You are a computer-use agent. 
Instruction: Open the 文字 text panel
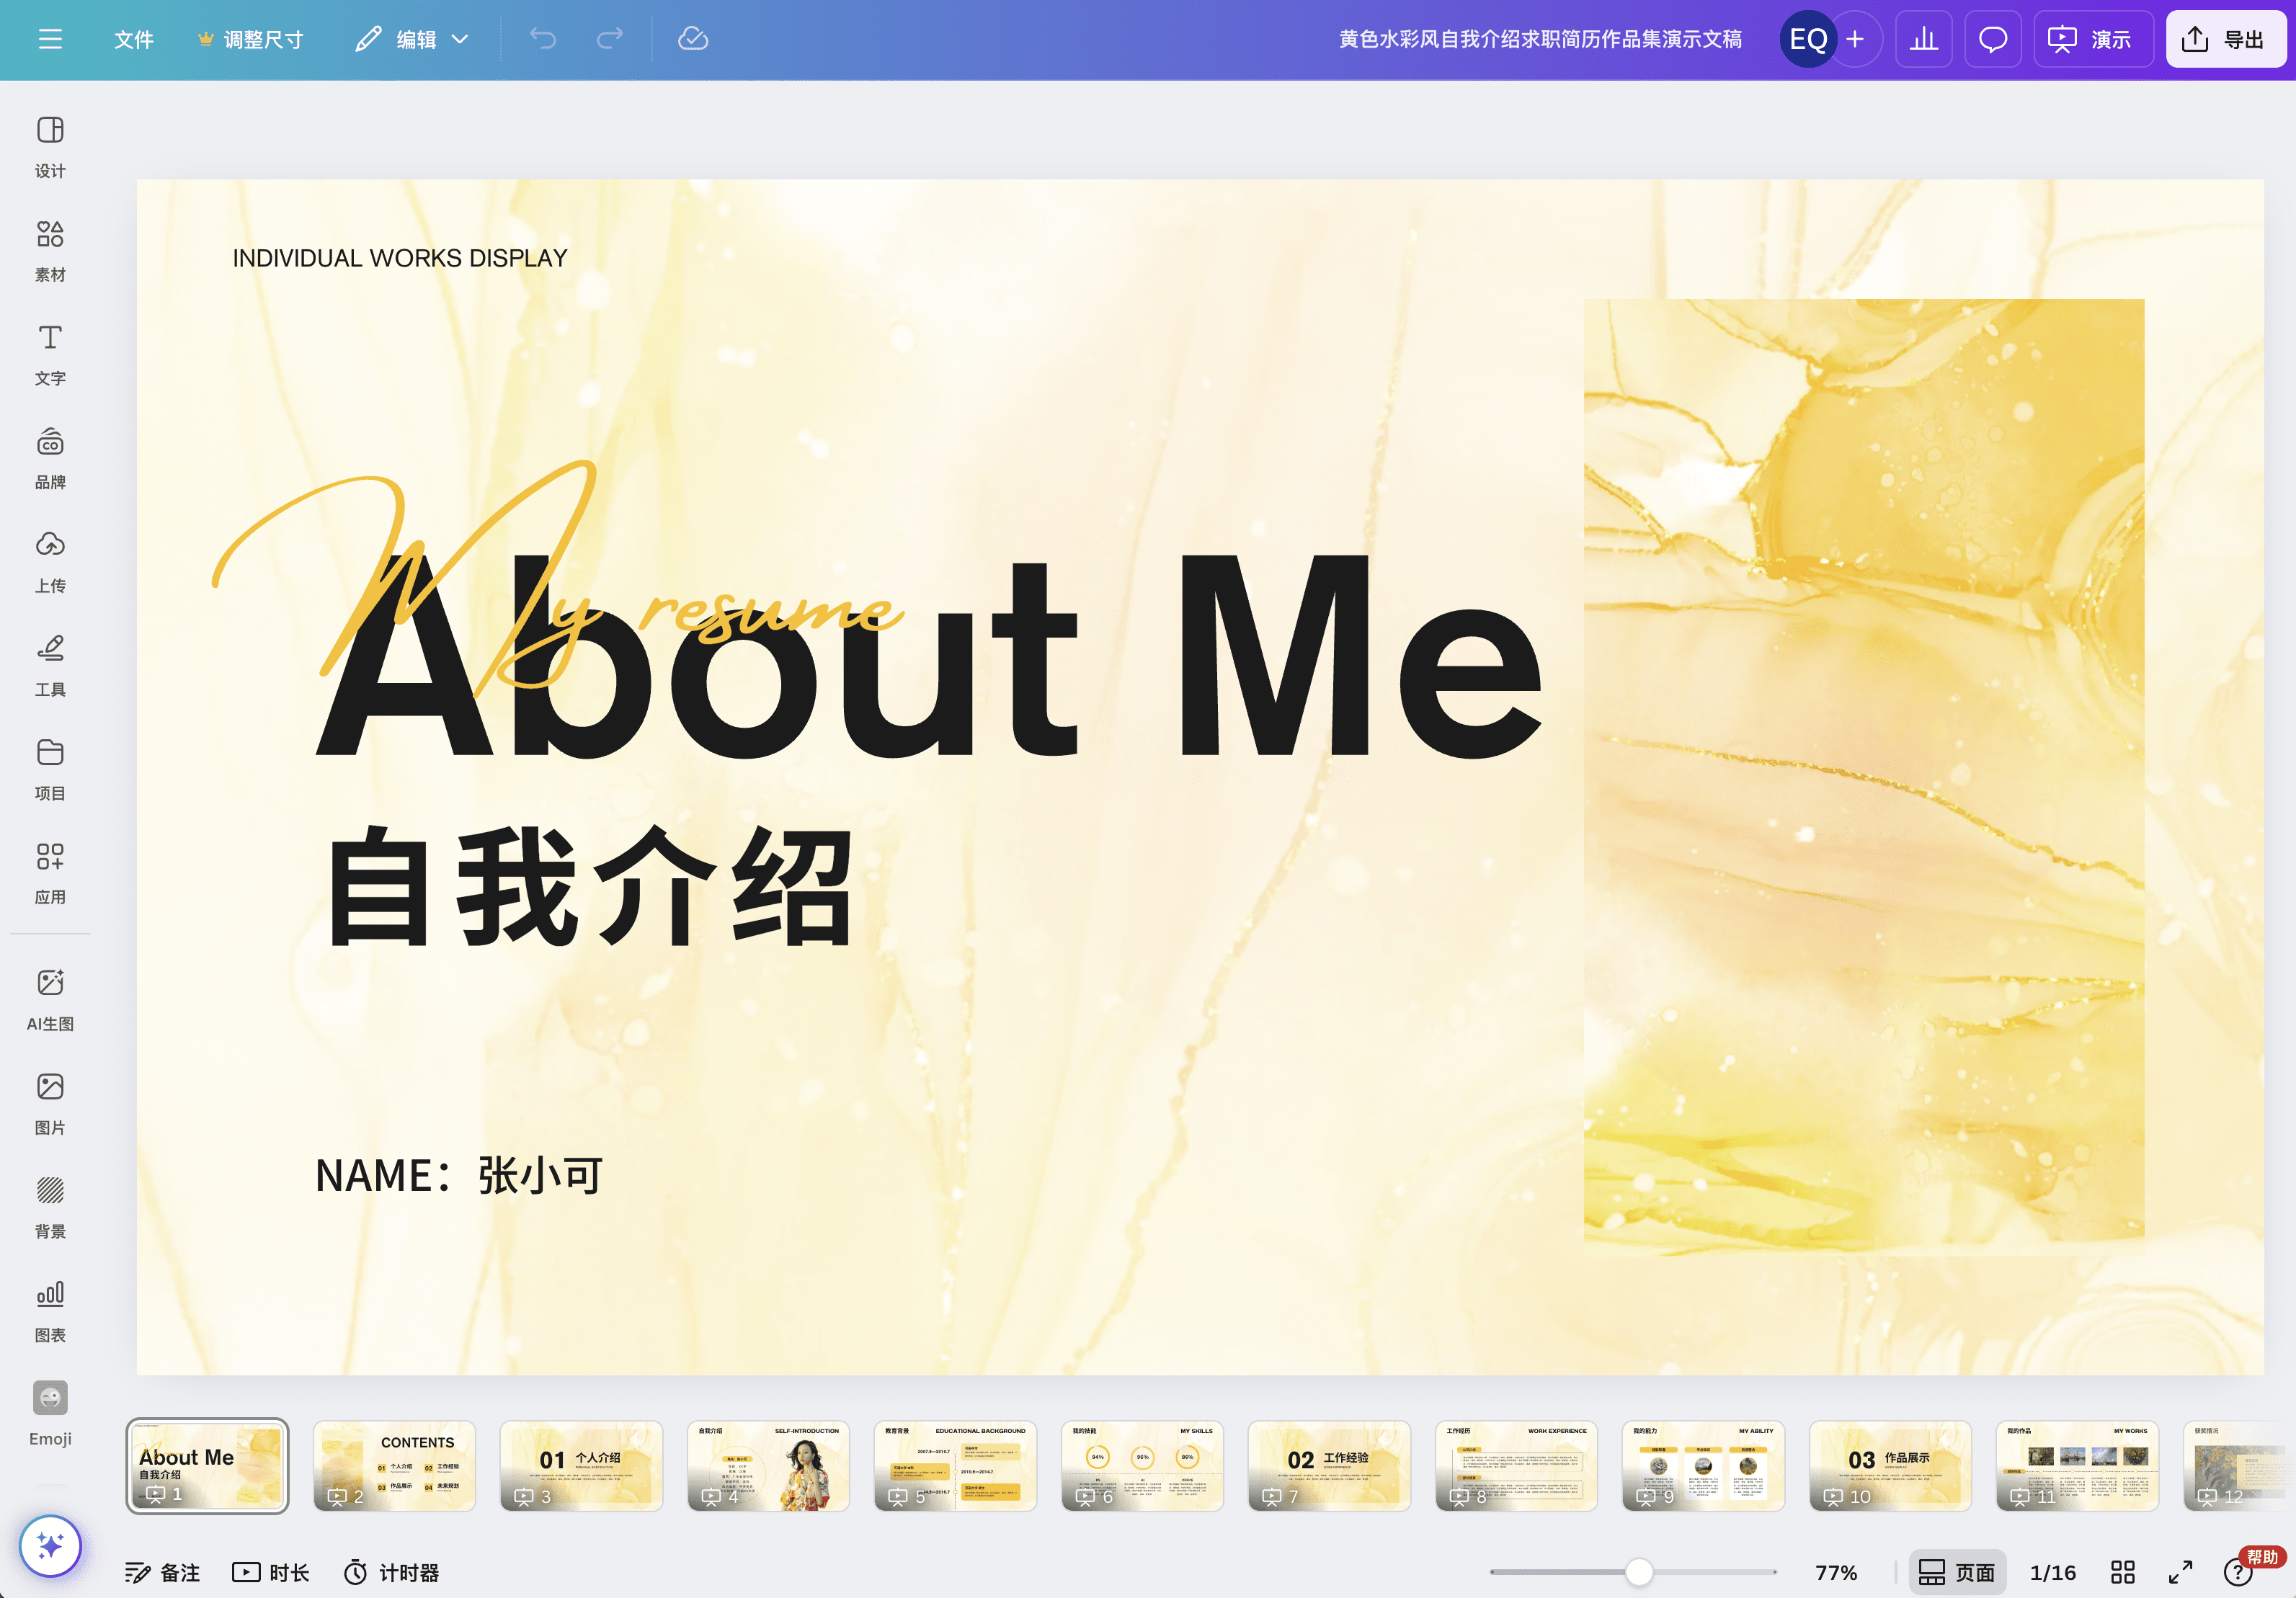(50, 355)
